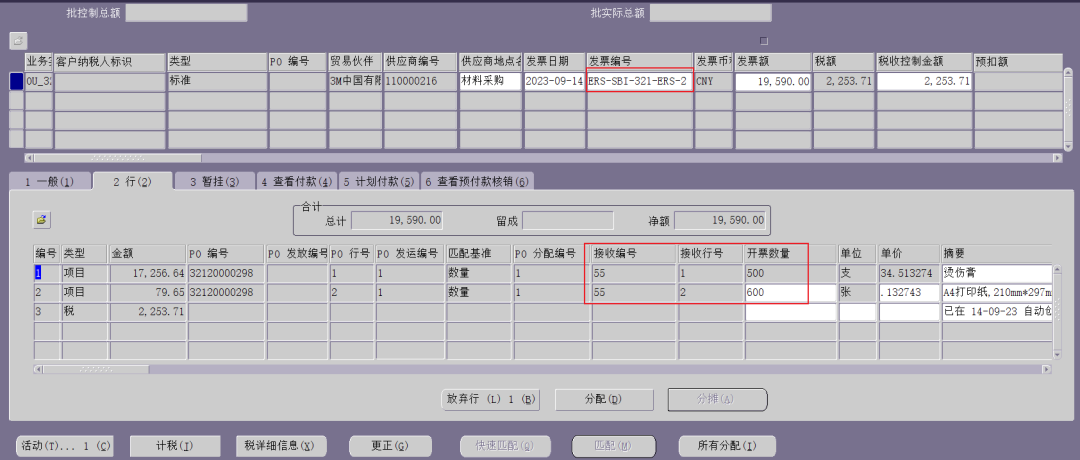Toggle the small checkbox above invoice columns
This screenshot has height=460, width=1080.
click(x=763, y=41)
